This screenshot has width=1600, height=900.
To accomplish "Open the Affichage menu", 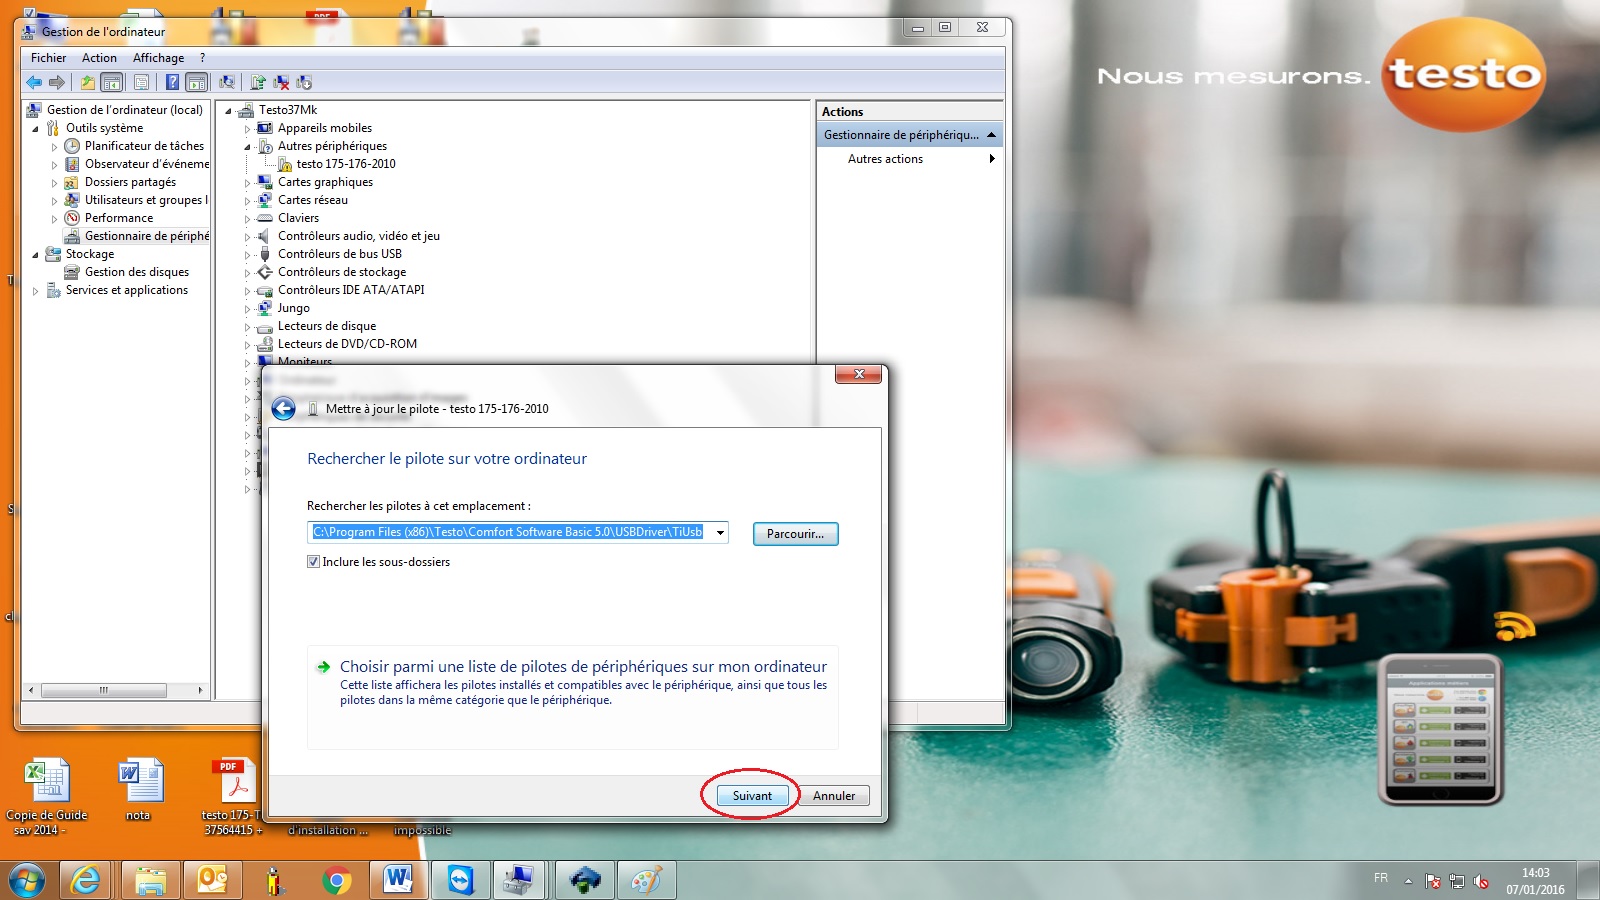I will point(158,58).
